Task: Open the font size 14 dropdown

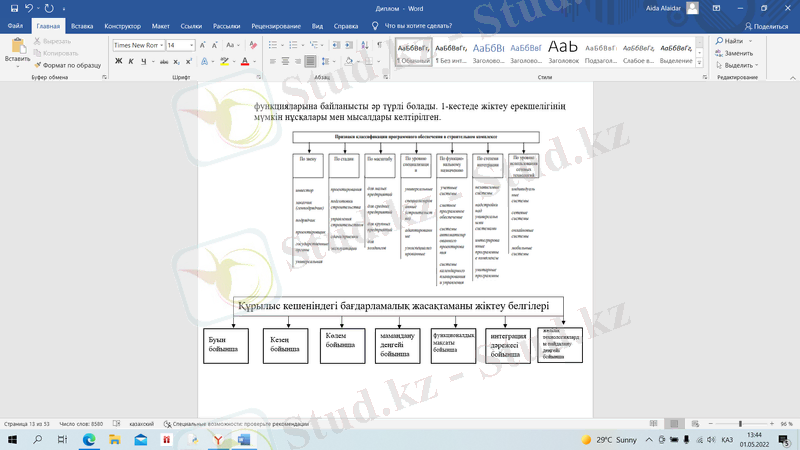Action: [191, 45]
